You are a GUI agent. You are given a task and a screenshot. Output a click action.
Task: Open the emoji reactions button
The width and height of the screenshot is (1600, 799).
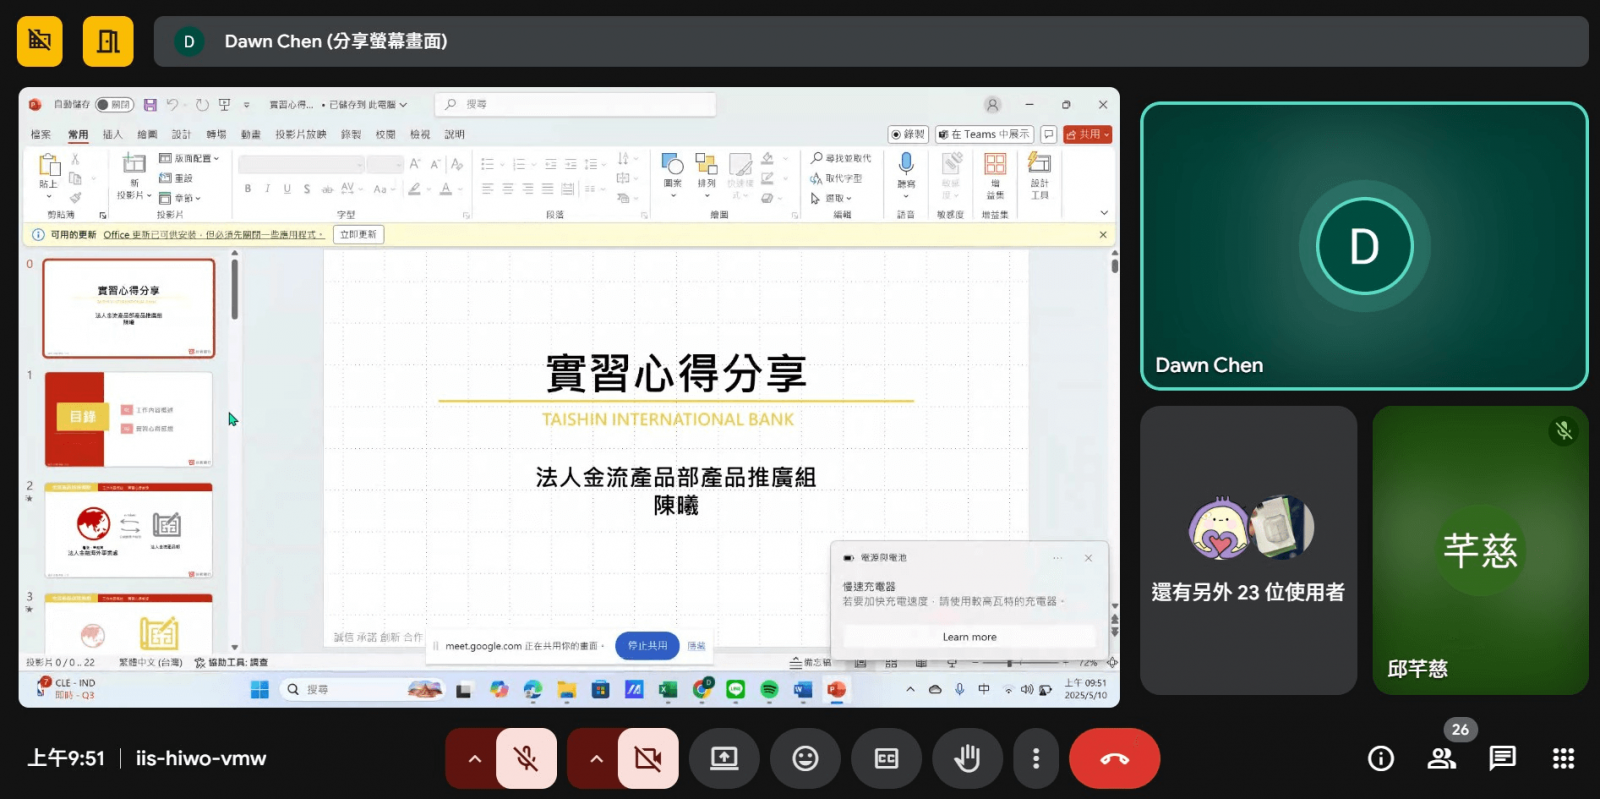point(805,759)
